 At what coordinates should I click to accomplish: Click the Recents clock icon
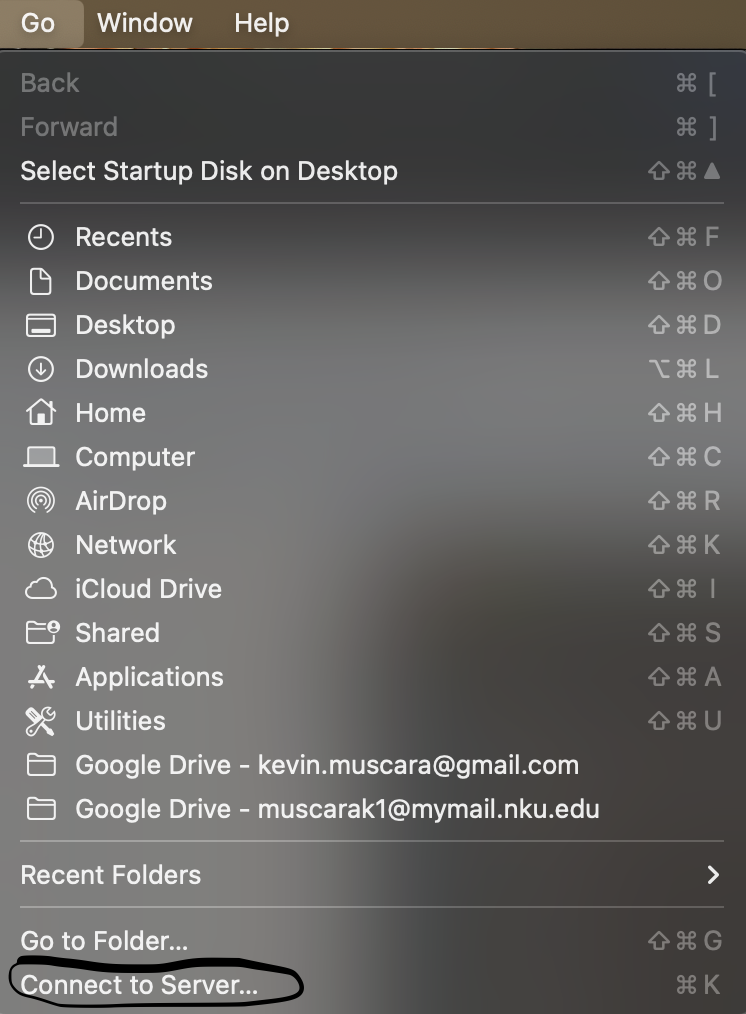[x=40, y=237]
